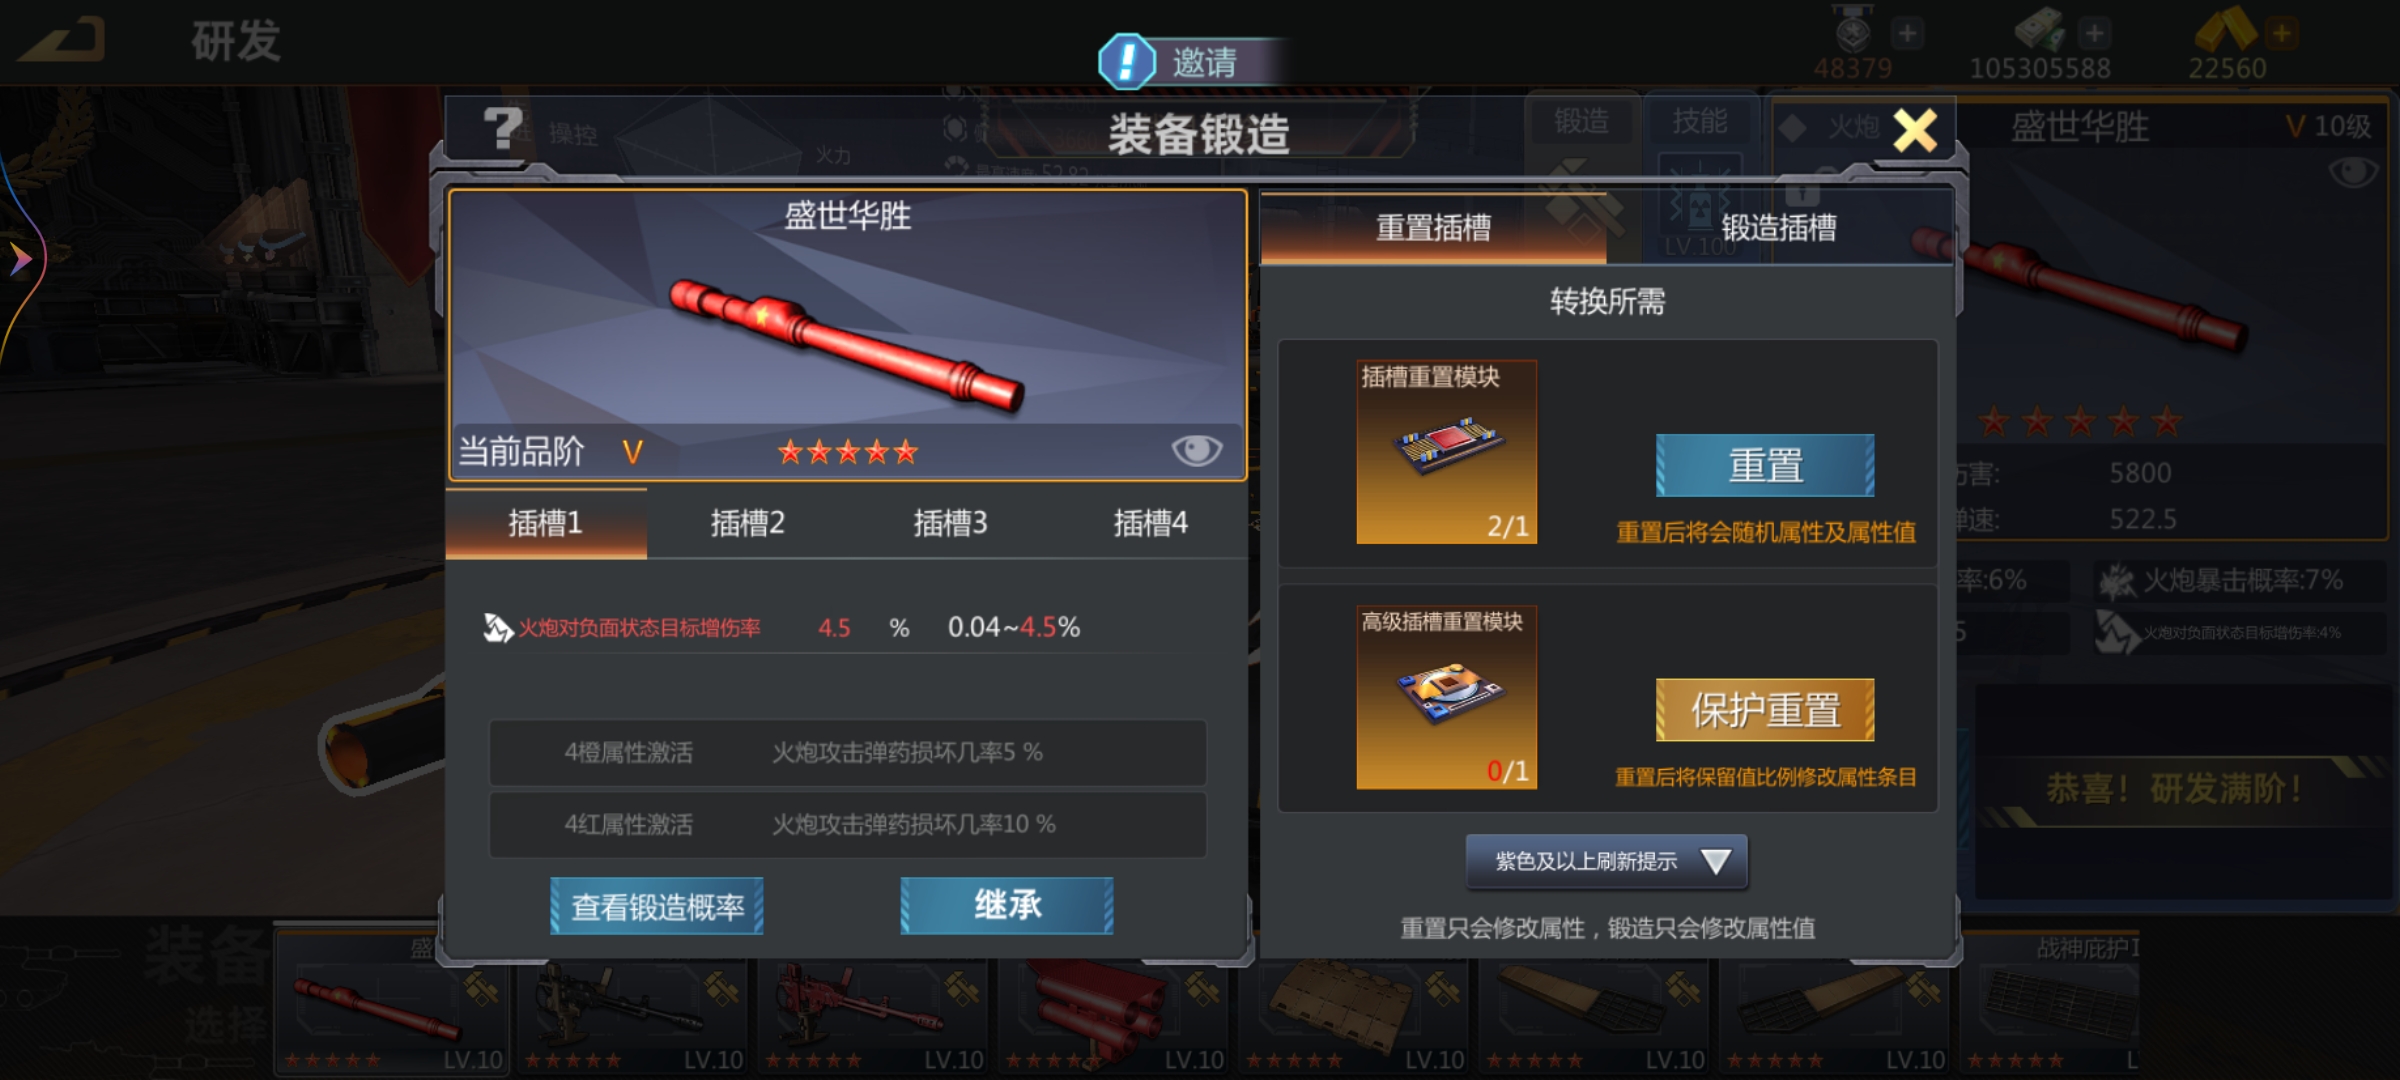This screenshot has height=1080, width=2400.
Task: Click the 保护重置 button
Action: (x=1765, y=710)
